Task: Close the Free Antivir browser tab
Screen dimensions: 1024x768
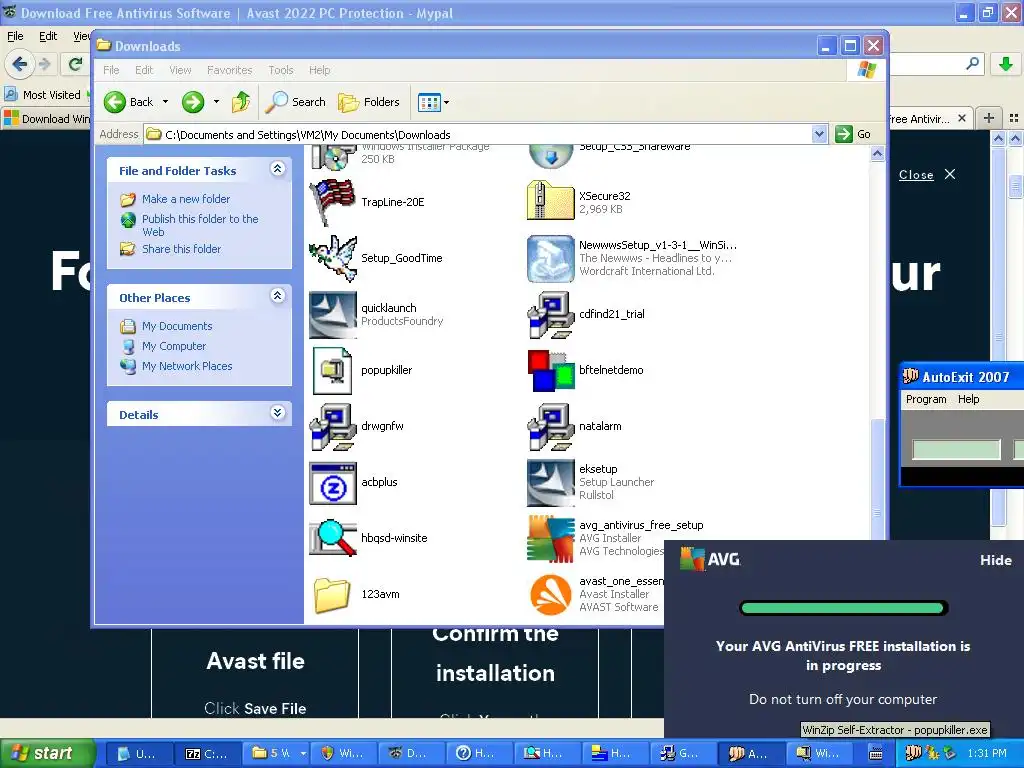Action: coord(962,118)
